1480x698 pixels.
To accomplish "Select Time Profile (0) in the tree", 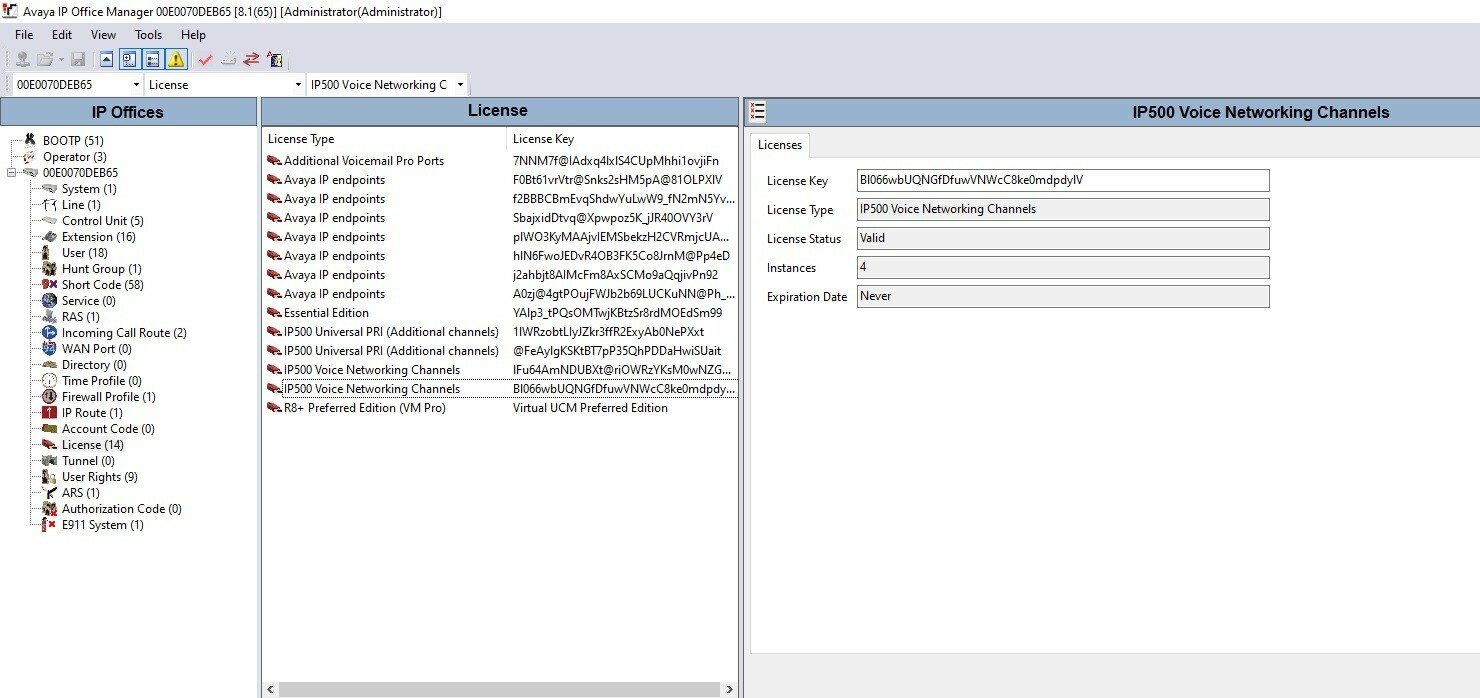I will 102,381.
